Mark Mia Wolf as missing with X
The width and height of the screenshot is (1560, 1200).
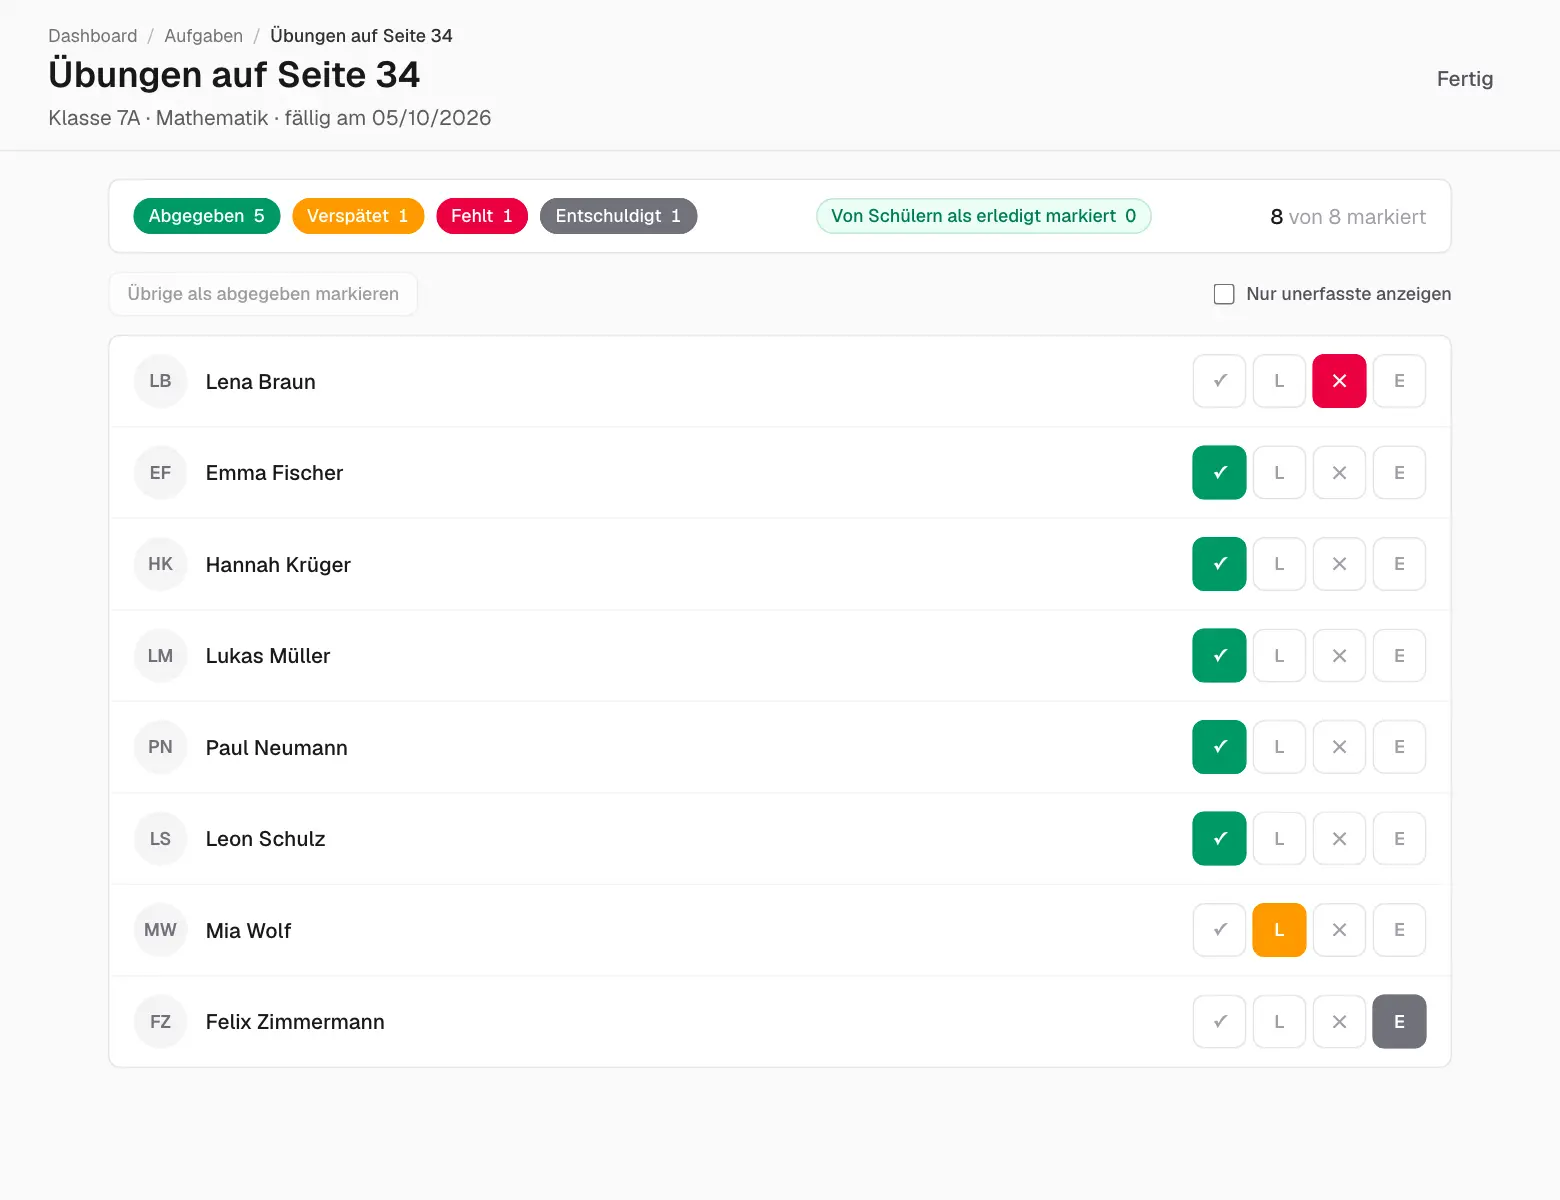(1339, 930)
